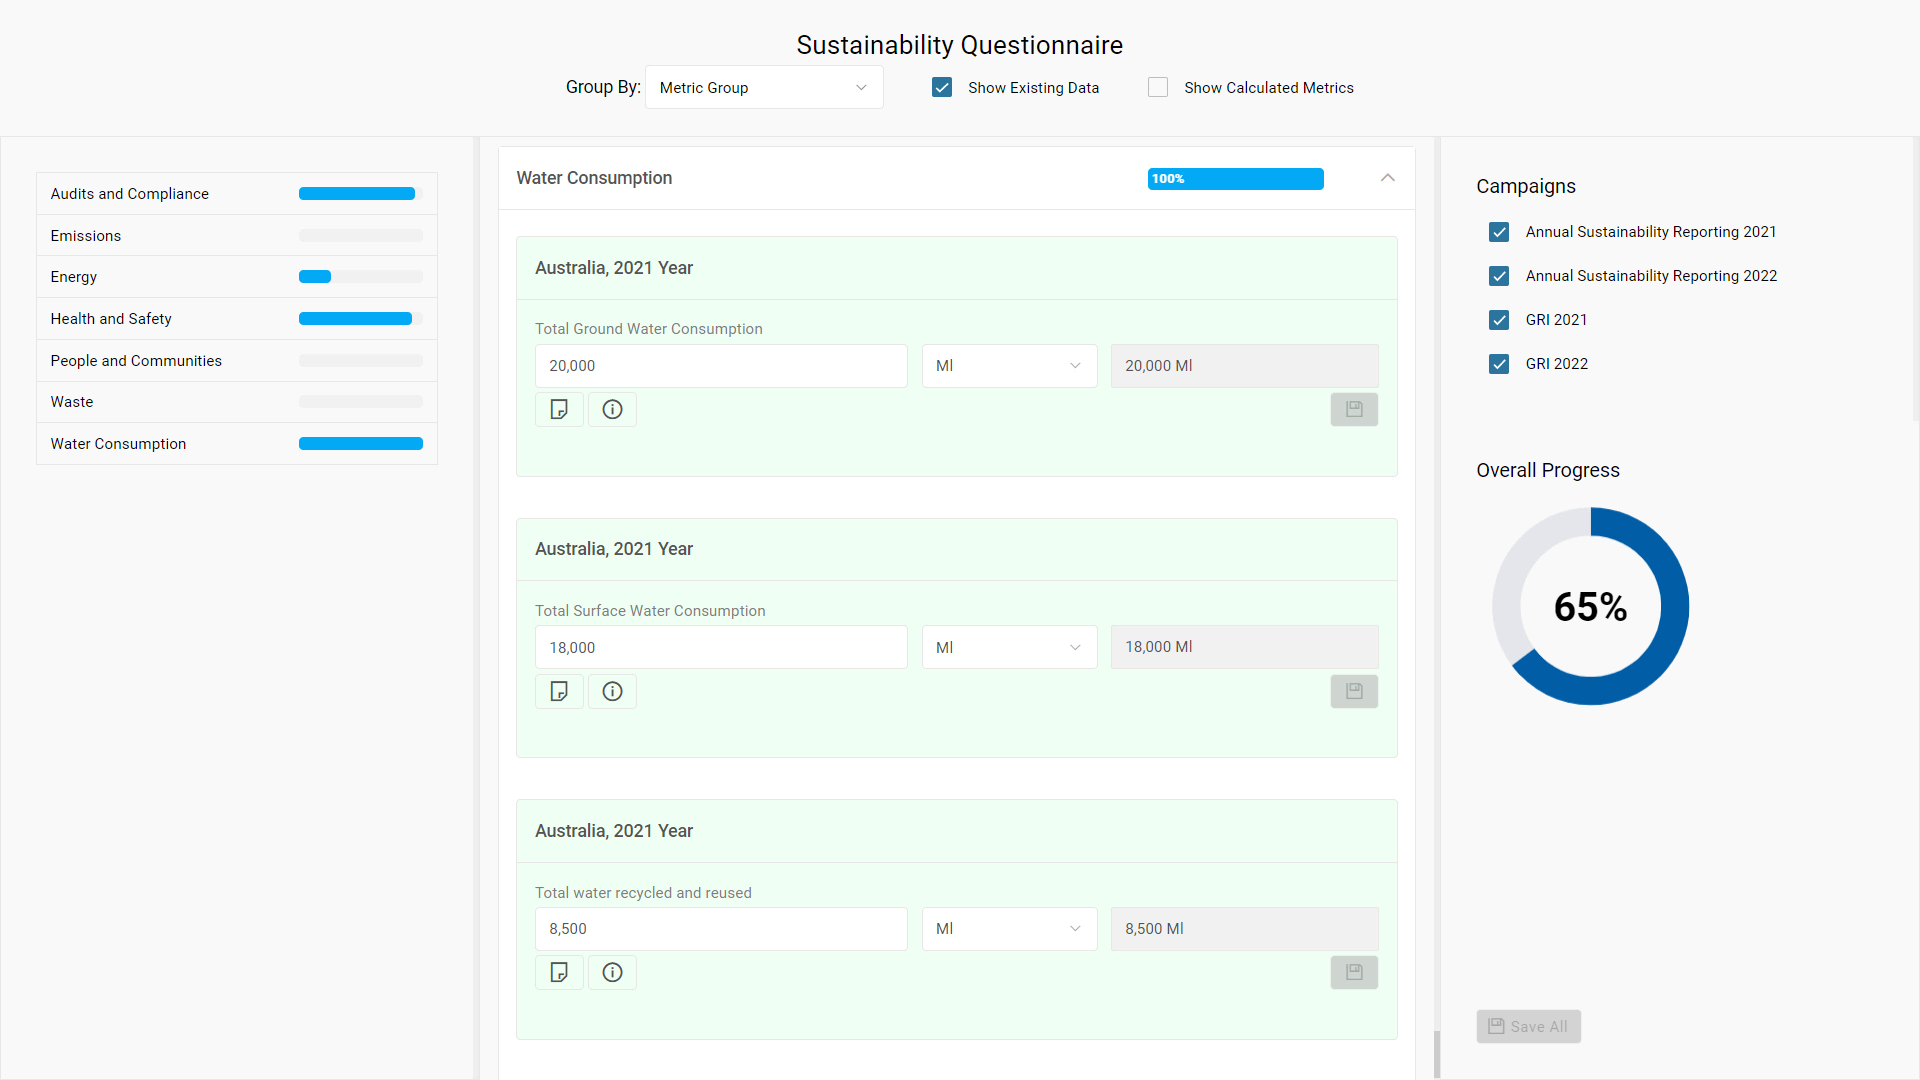Show info for water recycled and reused
The image size is (1920, 1080).
[612, 972]
